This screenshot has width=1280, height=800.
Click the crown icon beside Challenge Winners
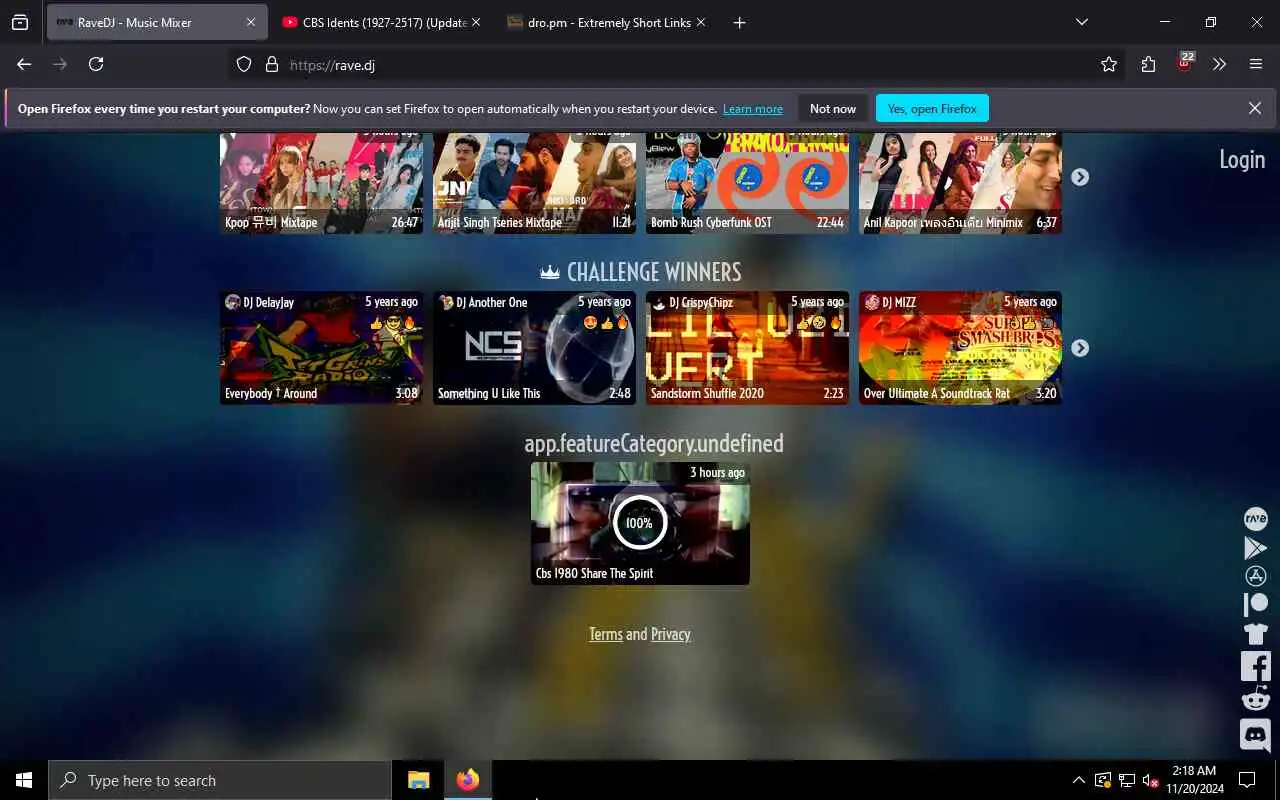[x=549, y=272]
